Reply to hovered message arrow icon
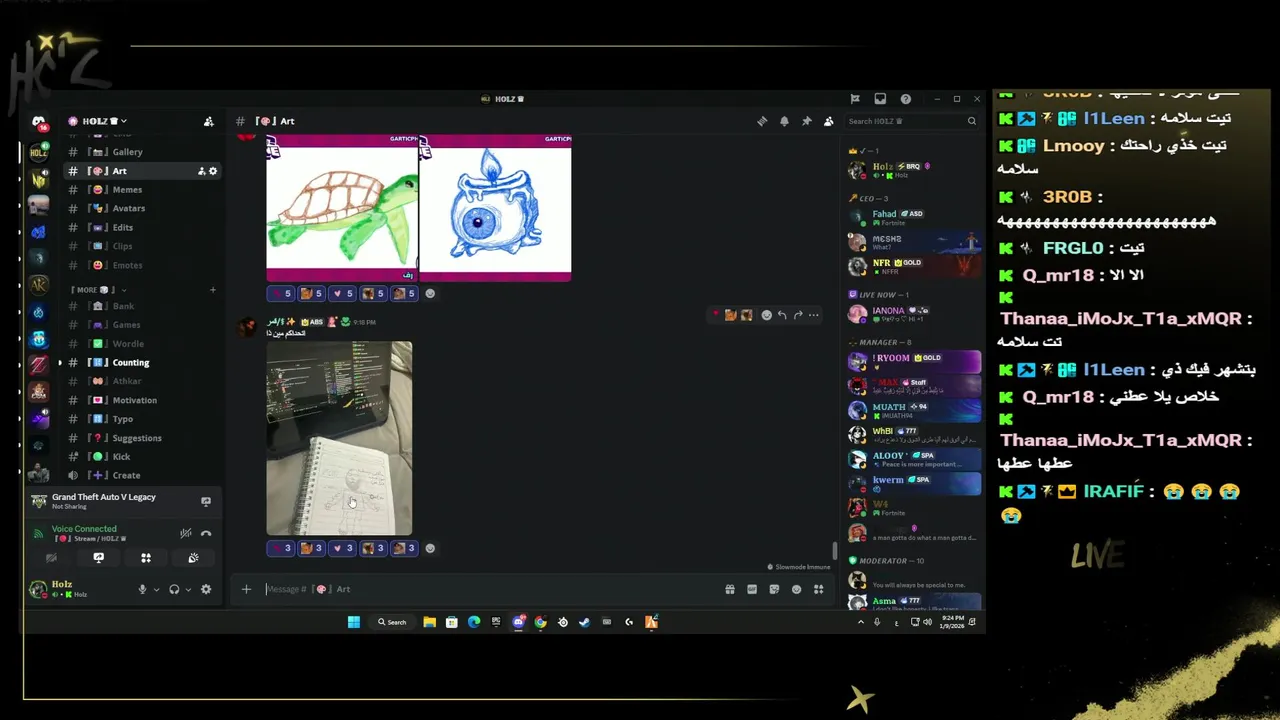Viewport: 1280px width, 720px height. [x=782, y=315]
